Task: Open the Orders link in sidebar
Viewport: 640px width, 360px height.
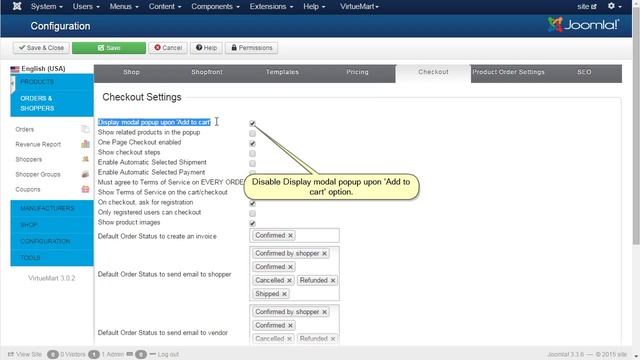Action: pyautogui.click(x=24, y=129)
